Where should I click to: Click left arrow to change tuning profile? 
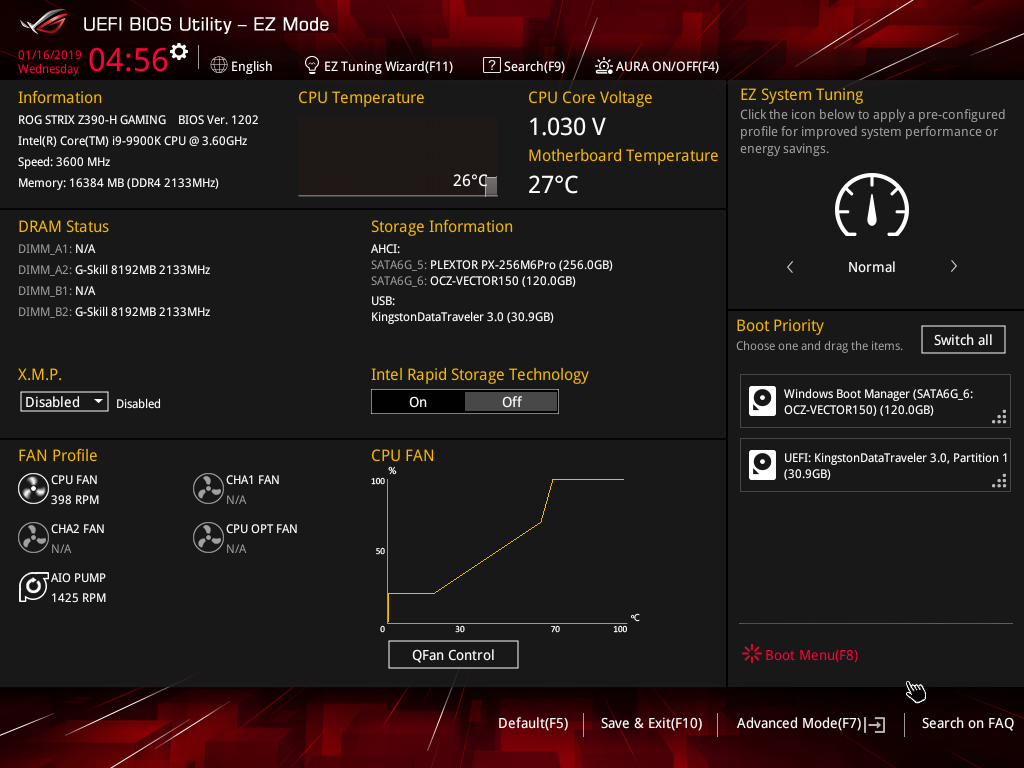(789, 267)
